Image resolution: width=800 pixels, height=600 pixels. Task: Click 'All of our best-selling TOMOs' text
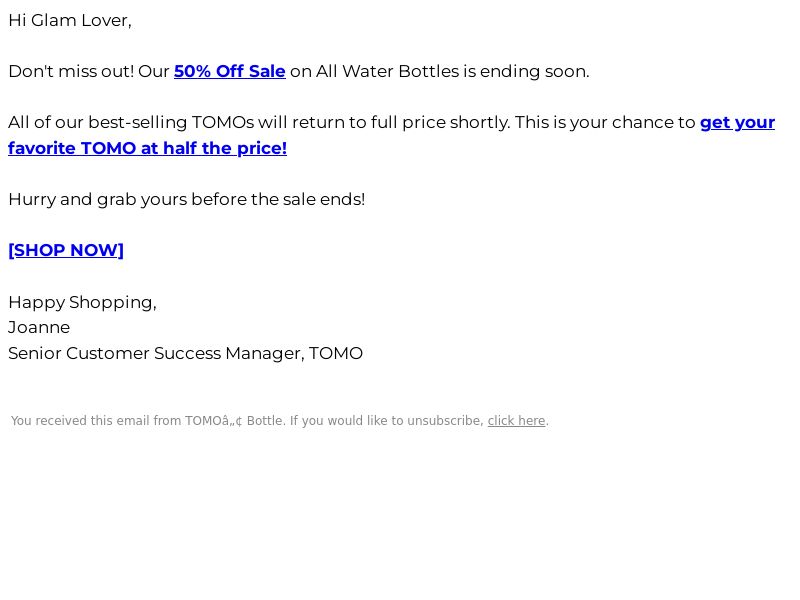pyautogui.click(x=131, y=122)
